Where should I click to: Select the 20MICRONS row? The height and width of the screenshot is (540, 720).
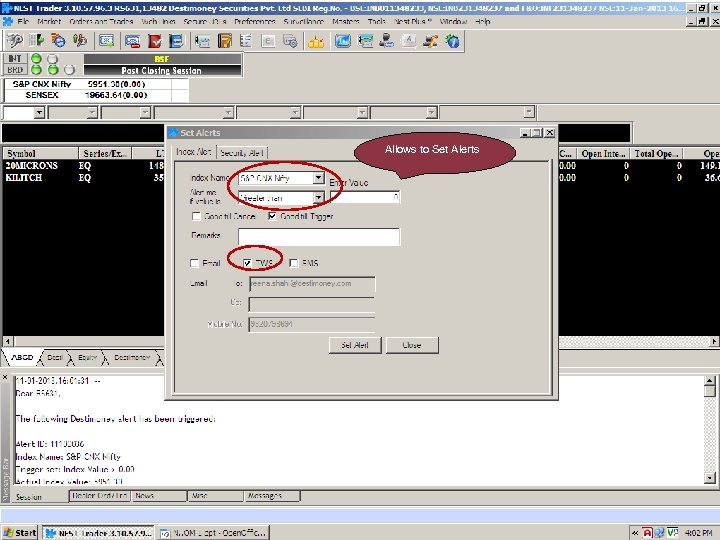click(83, 165)
